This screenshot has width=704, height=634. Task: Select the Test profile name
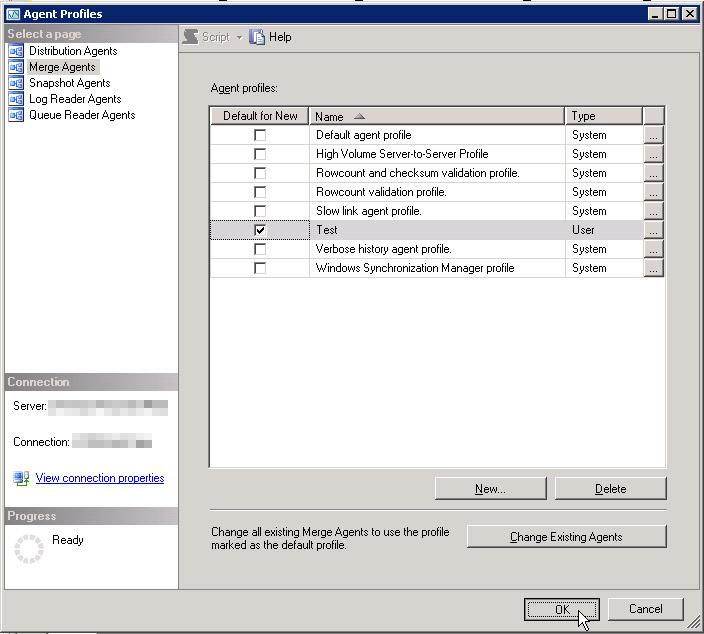(x=327, y=230)
